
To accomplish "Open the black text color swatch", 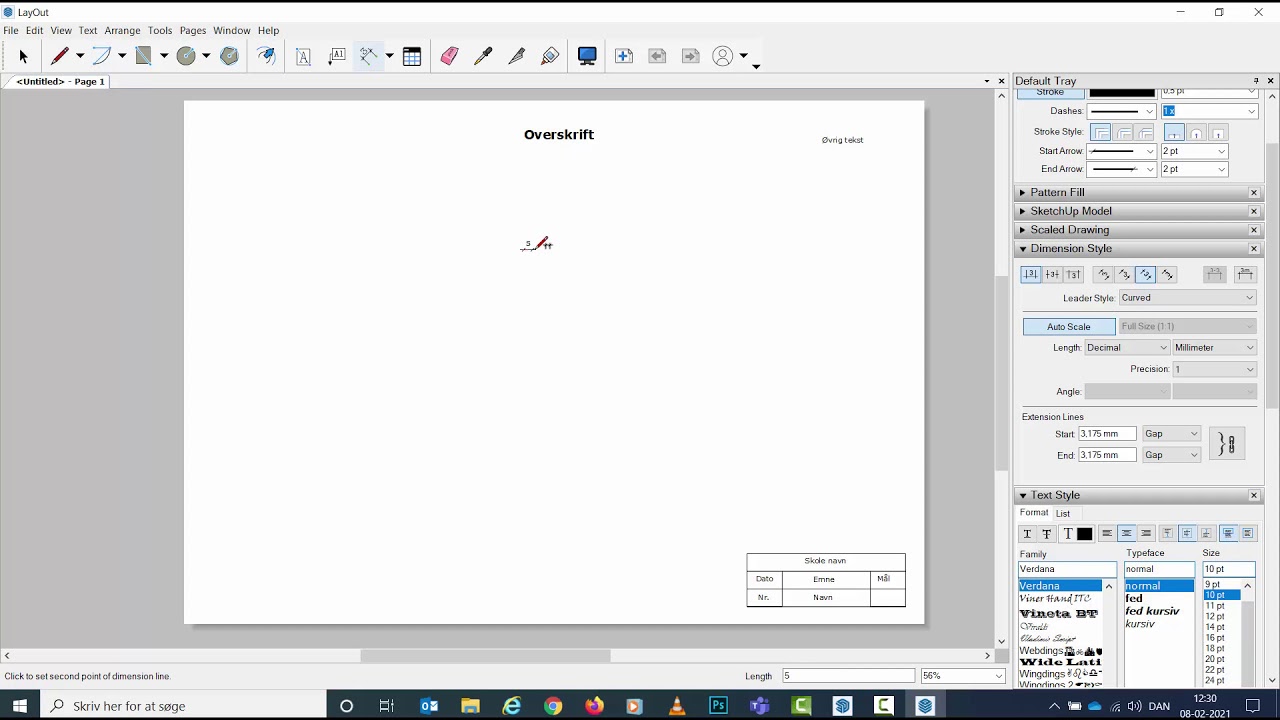I will (x=1085, y=534).
